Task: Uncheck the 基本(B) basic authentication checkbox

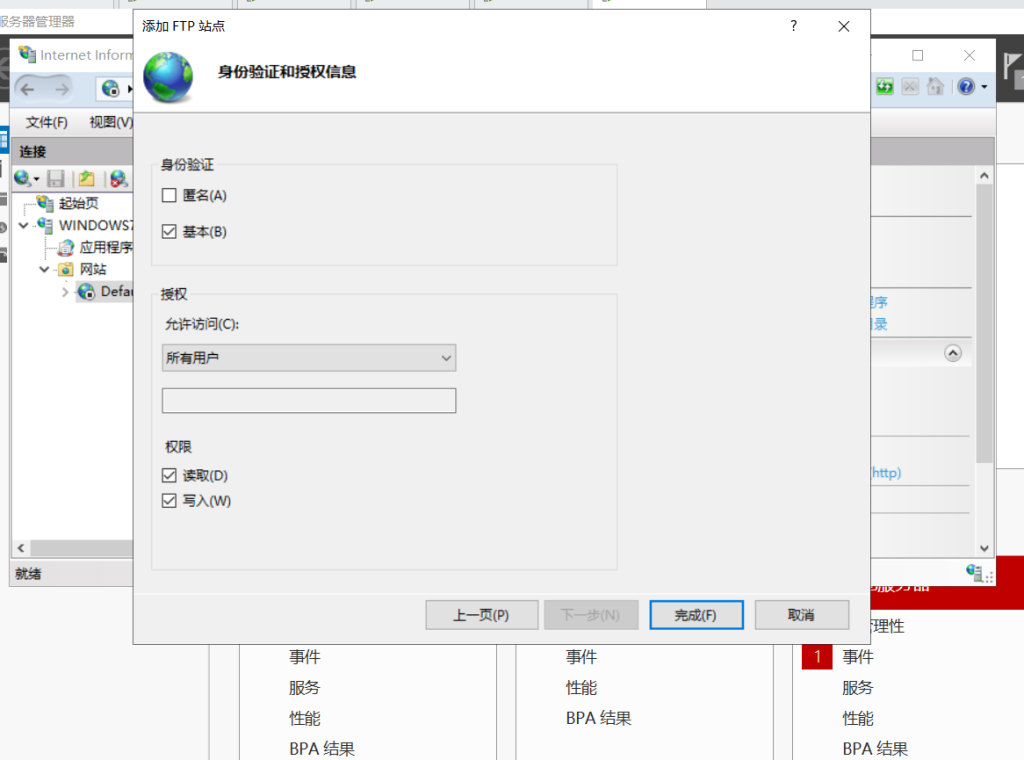Action: 169,232
